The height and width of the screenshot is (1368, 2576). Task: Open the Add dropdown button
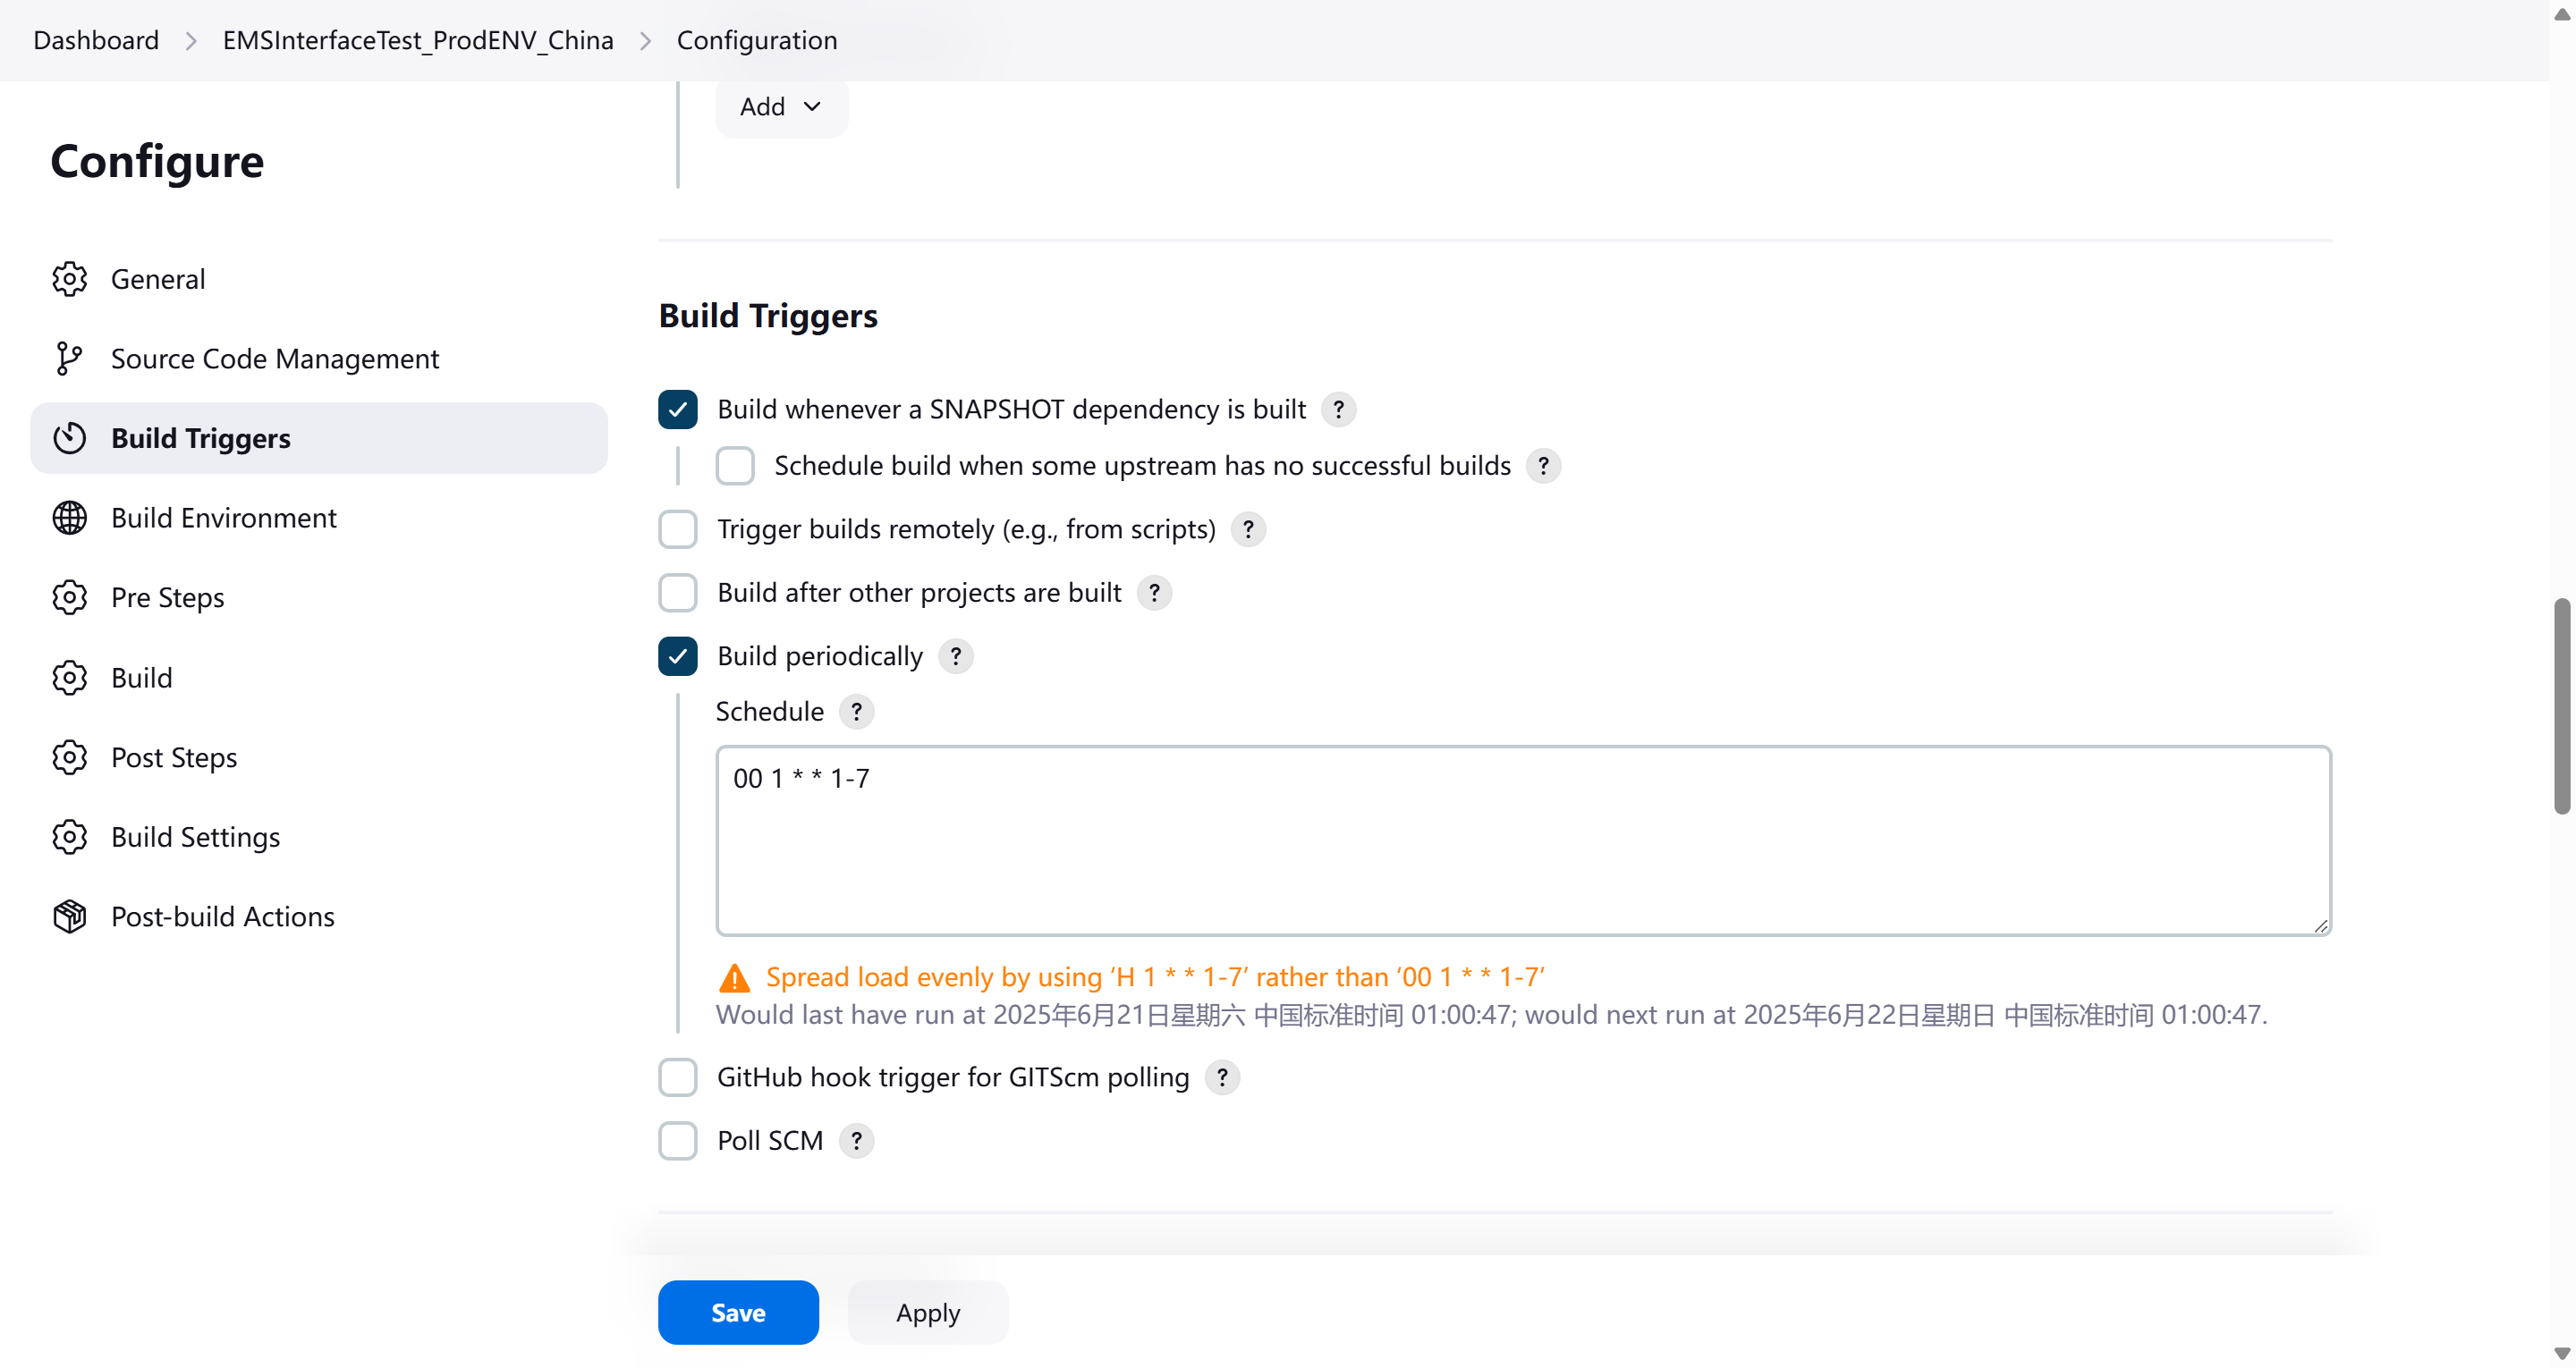pos(781,106)
